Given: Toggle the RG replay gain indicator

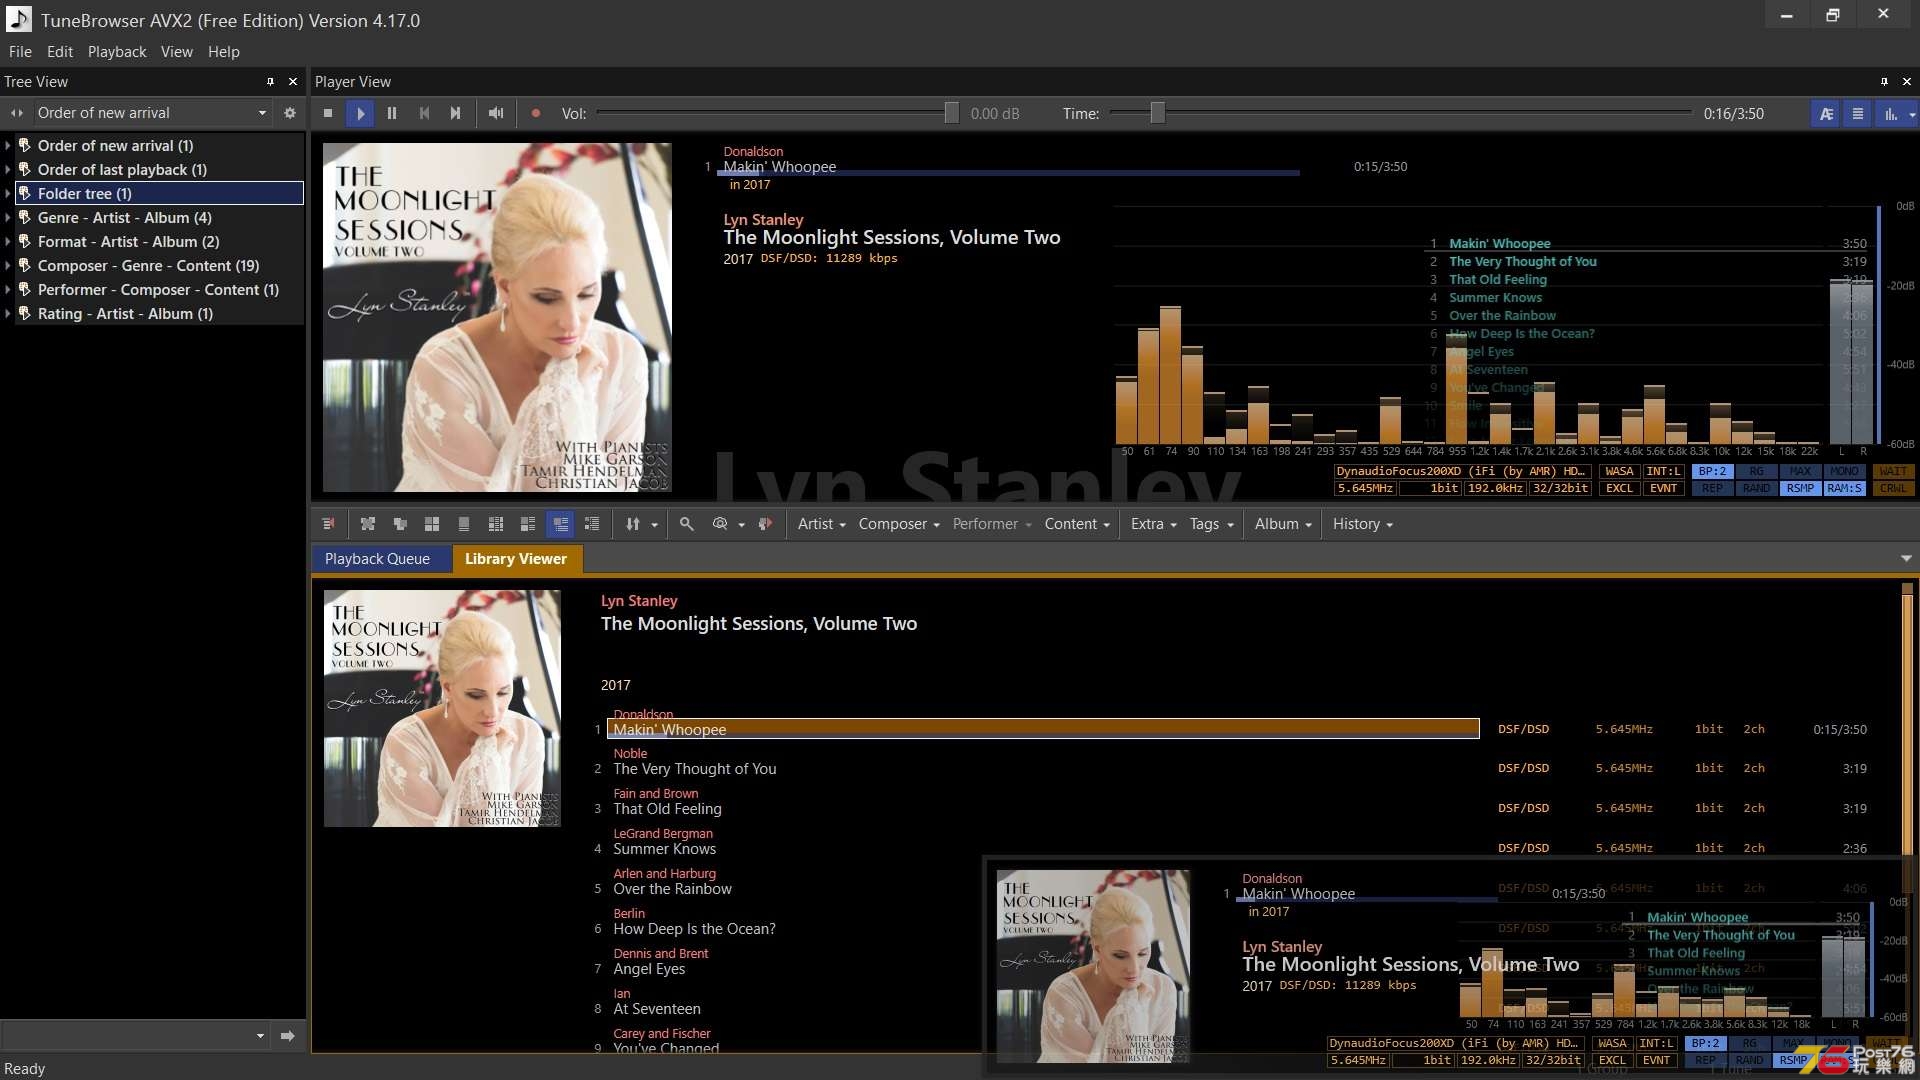Looking at the screenshot, I should tap(1757, 472).
